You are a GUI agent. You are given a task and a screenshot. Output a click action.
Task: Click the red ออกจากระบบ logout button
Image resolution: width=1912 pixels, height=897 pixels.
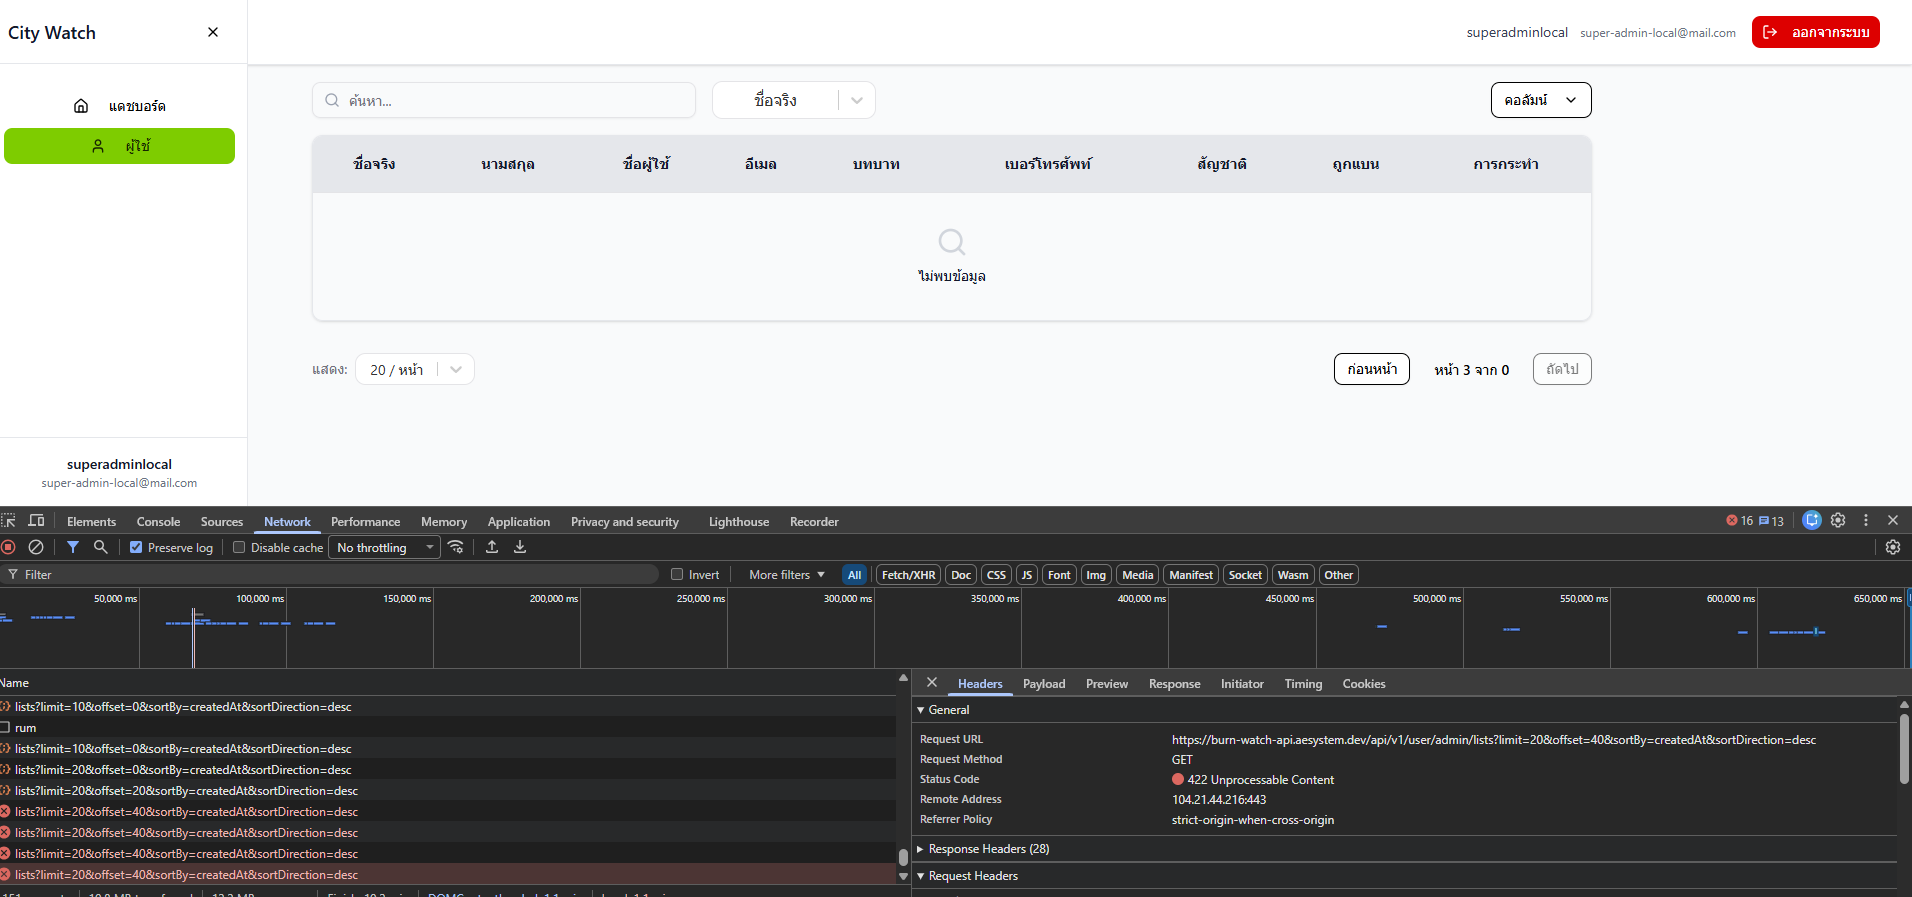coord(1815,32)
